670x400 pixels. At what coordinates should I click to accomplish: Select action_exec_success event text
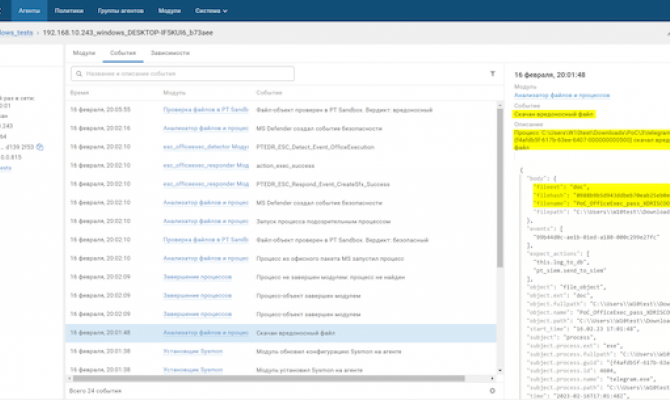pyautogui.click(x=285, y=165)
